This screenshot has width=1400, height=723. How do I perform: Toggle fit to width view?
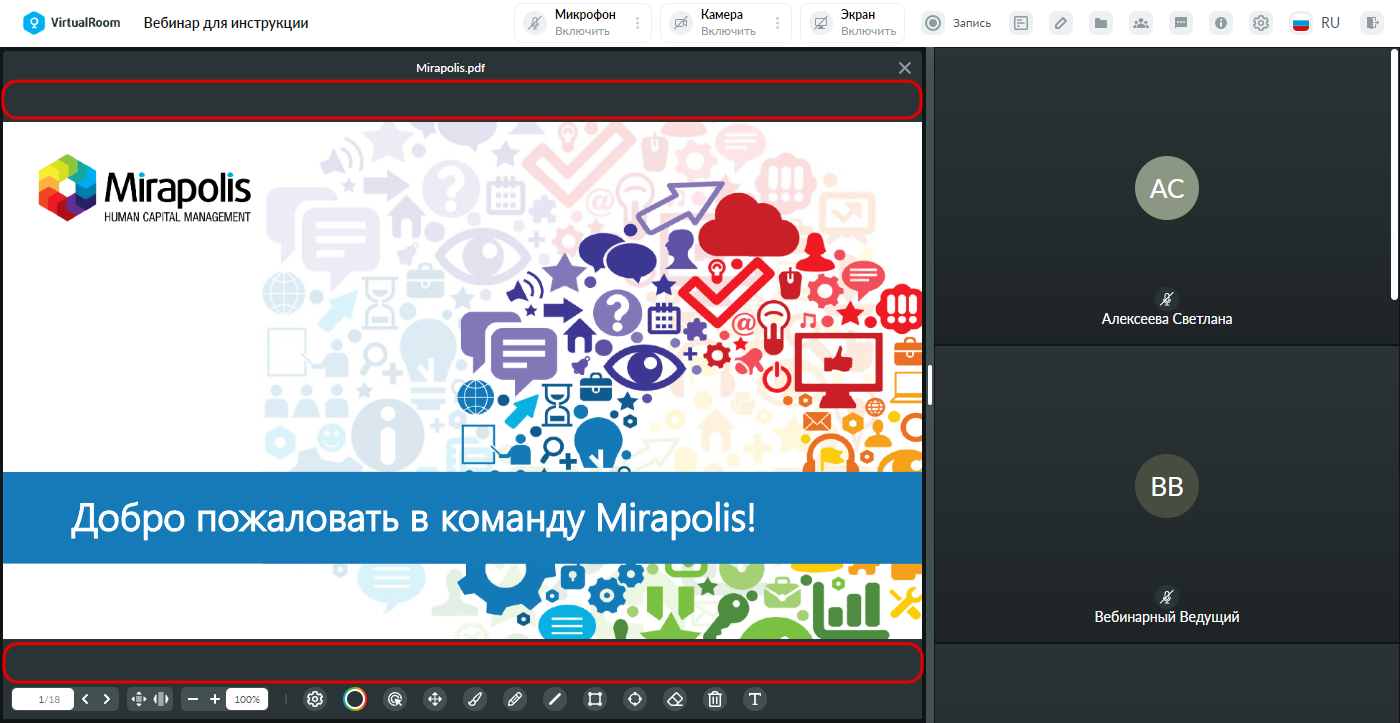[161, 699]
